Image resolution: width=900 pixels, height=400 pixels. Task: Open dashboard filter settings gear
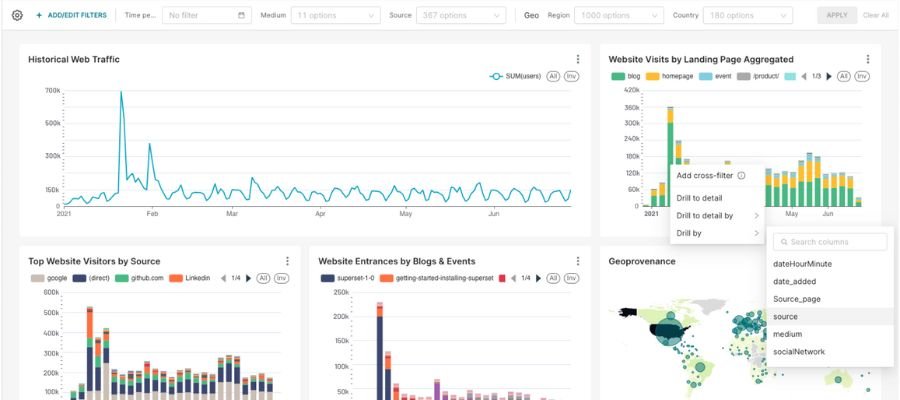click(x=17, y=15)
